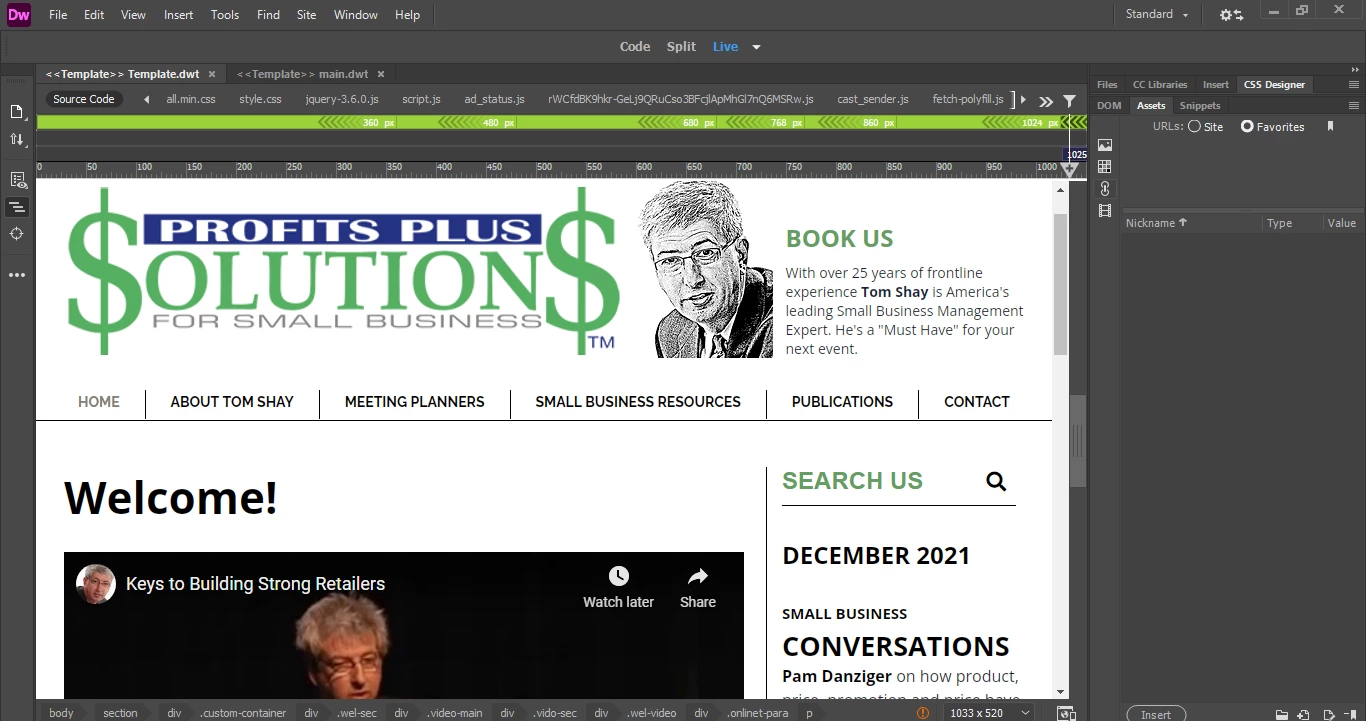Open CSS Designer panel group options menu

(1354, 85)
